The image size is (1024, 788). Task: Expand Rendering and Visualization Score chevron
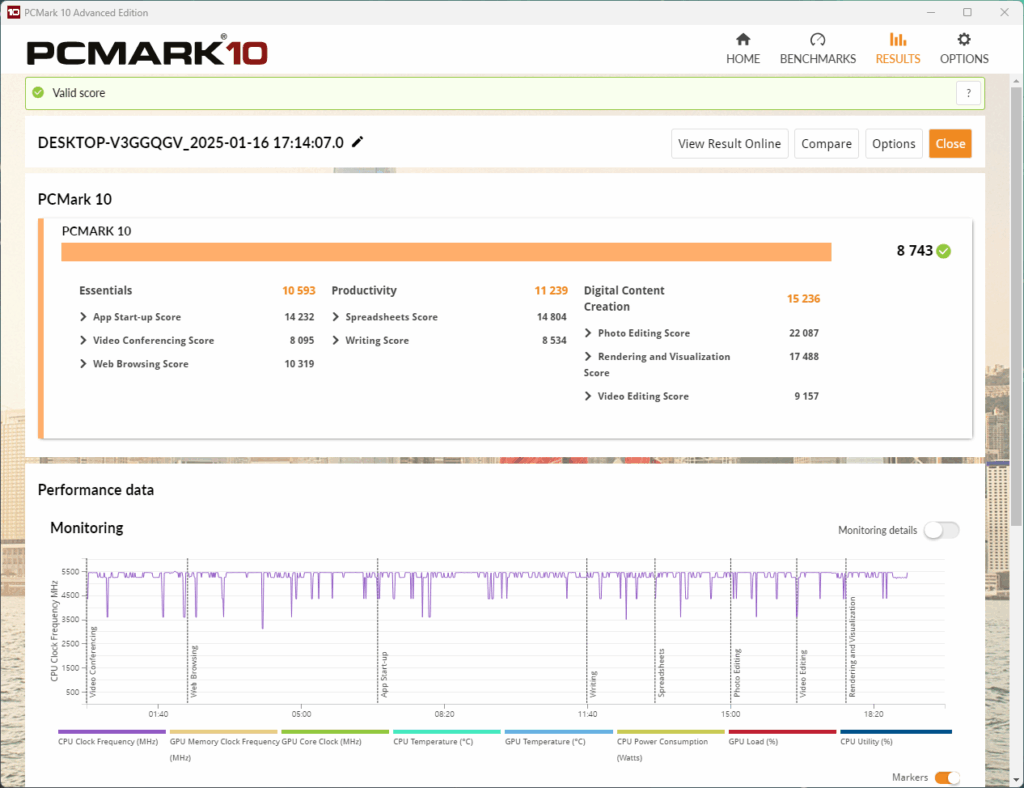[x=588, y=356]
